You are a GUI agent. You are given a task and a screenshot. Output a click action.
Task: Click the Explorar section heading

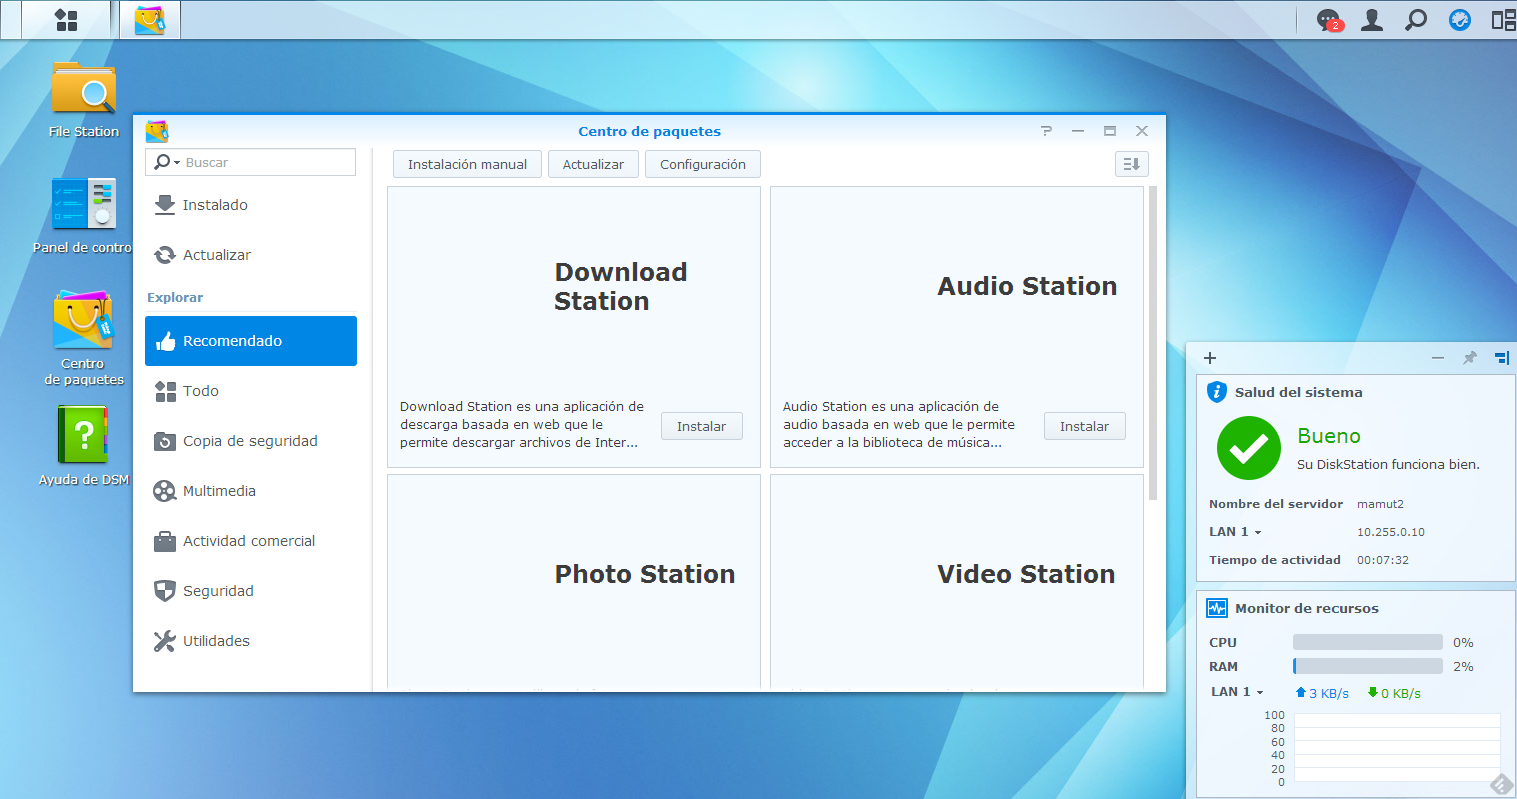tap(175, 297)
